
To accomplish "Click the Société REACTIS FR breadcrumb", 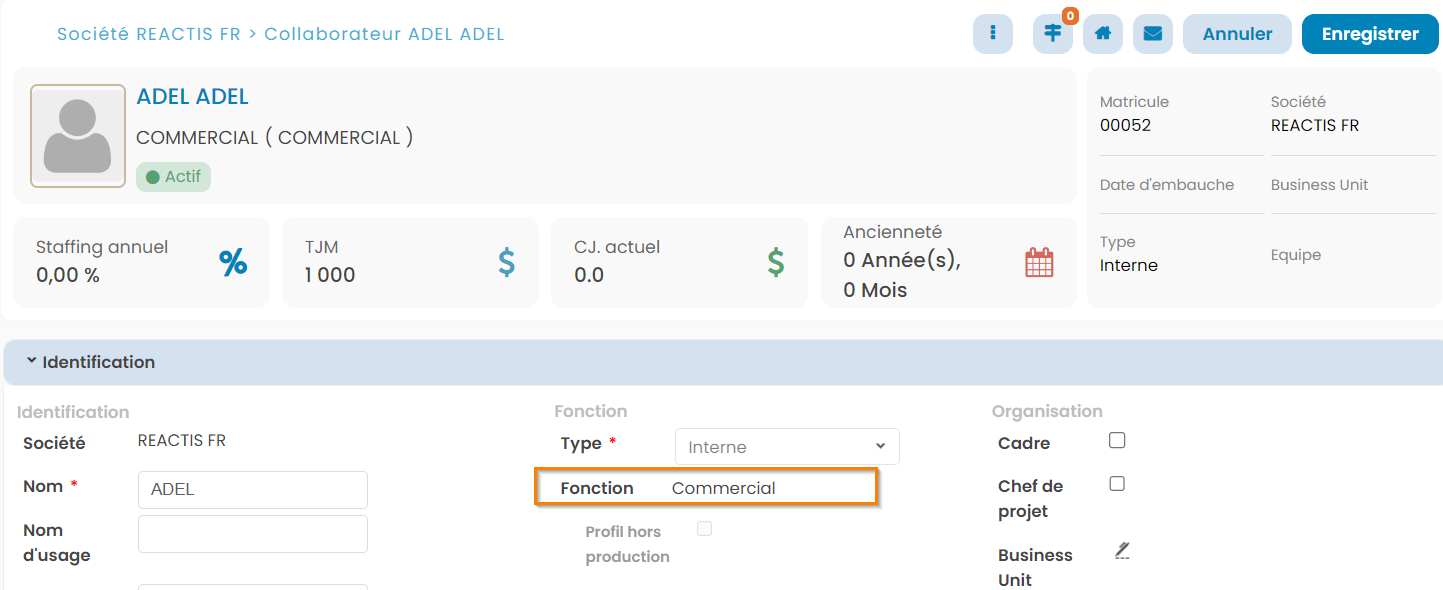I will 148,34.
